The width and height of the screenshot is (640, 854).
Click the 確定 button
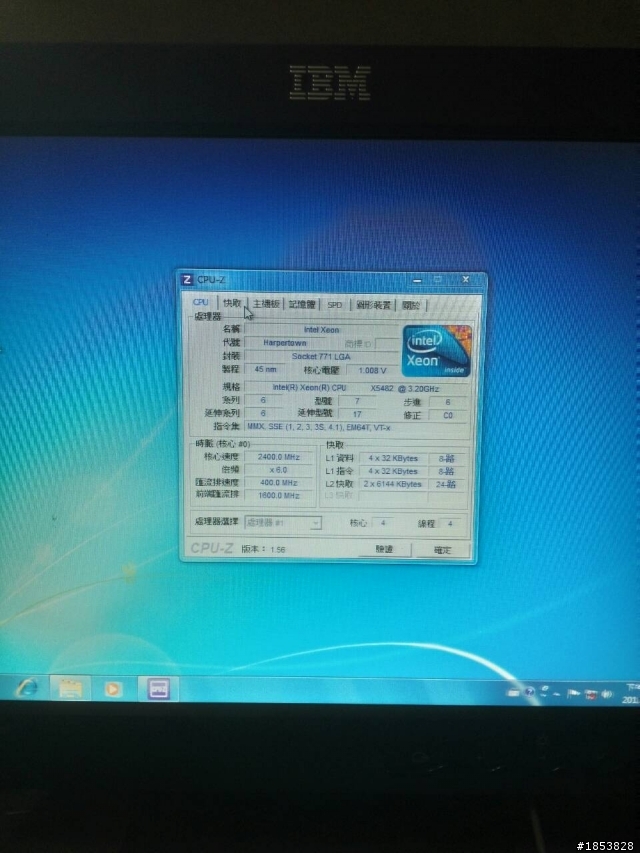click(x=442, y=550)
